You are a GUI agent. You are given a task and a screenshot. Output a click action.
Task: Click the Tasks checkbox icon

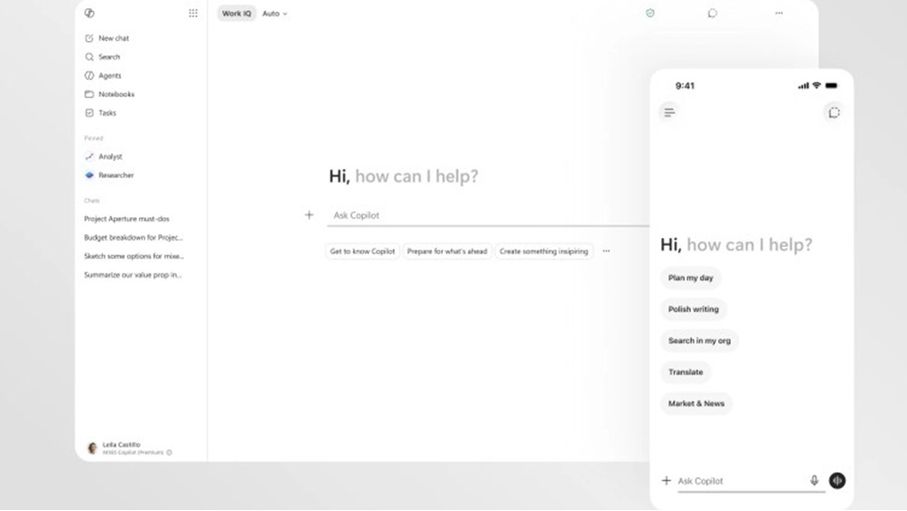89,113
